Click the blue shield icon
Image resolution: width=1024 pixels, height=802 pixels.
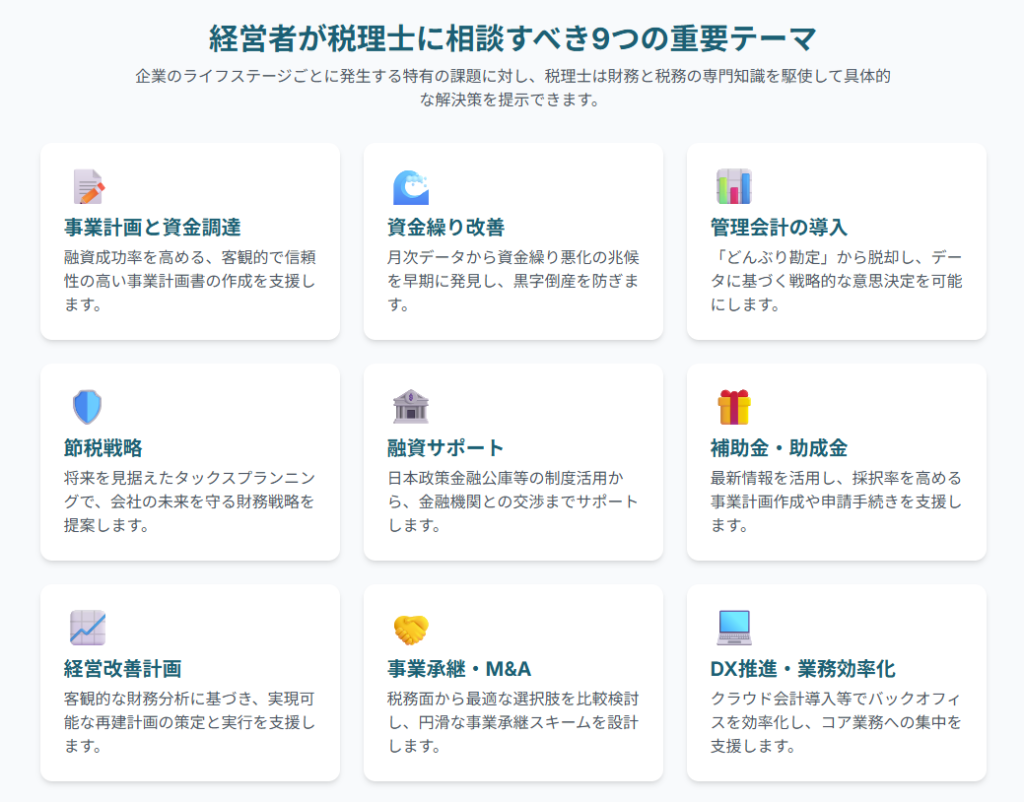pyautogui.click(x=87, y=407)
